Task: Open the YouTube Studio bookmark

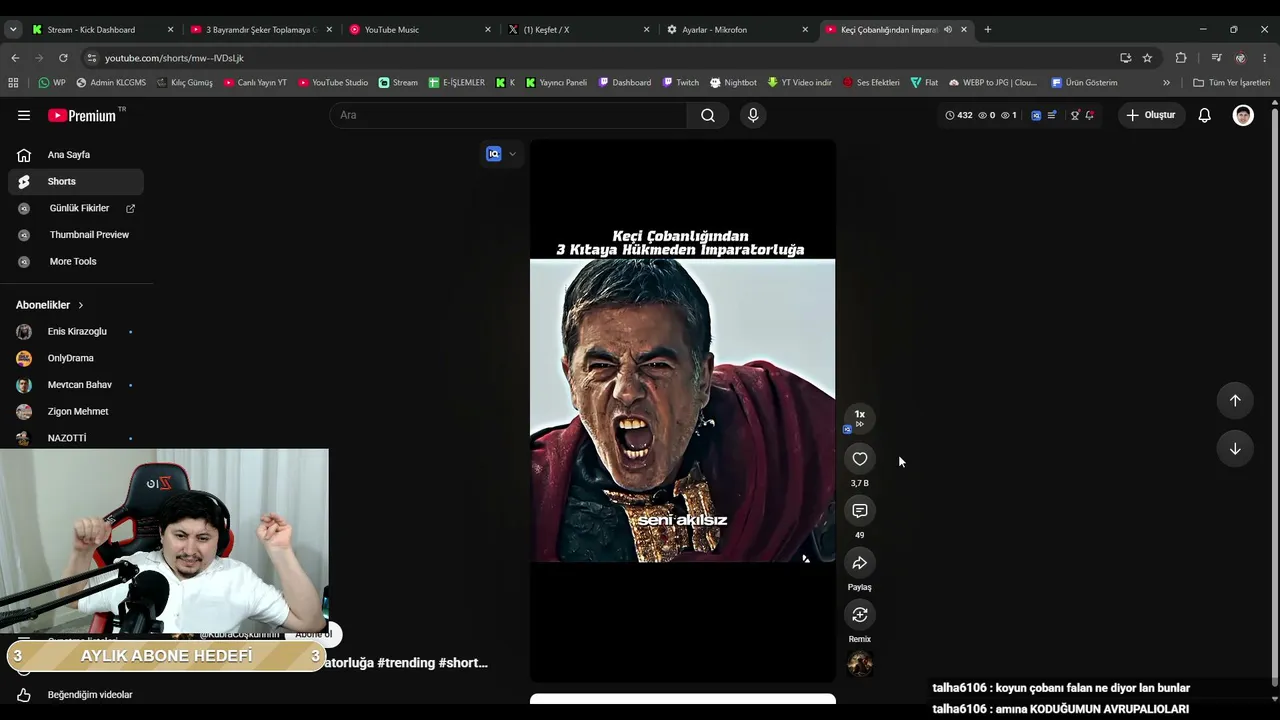Action: (333, 83)
